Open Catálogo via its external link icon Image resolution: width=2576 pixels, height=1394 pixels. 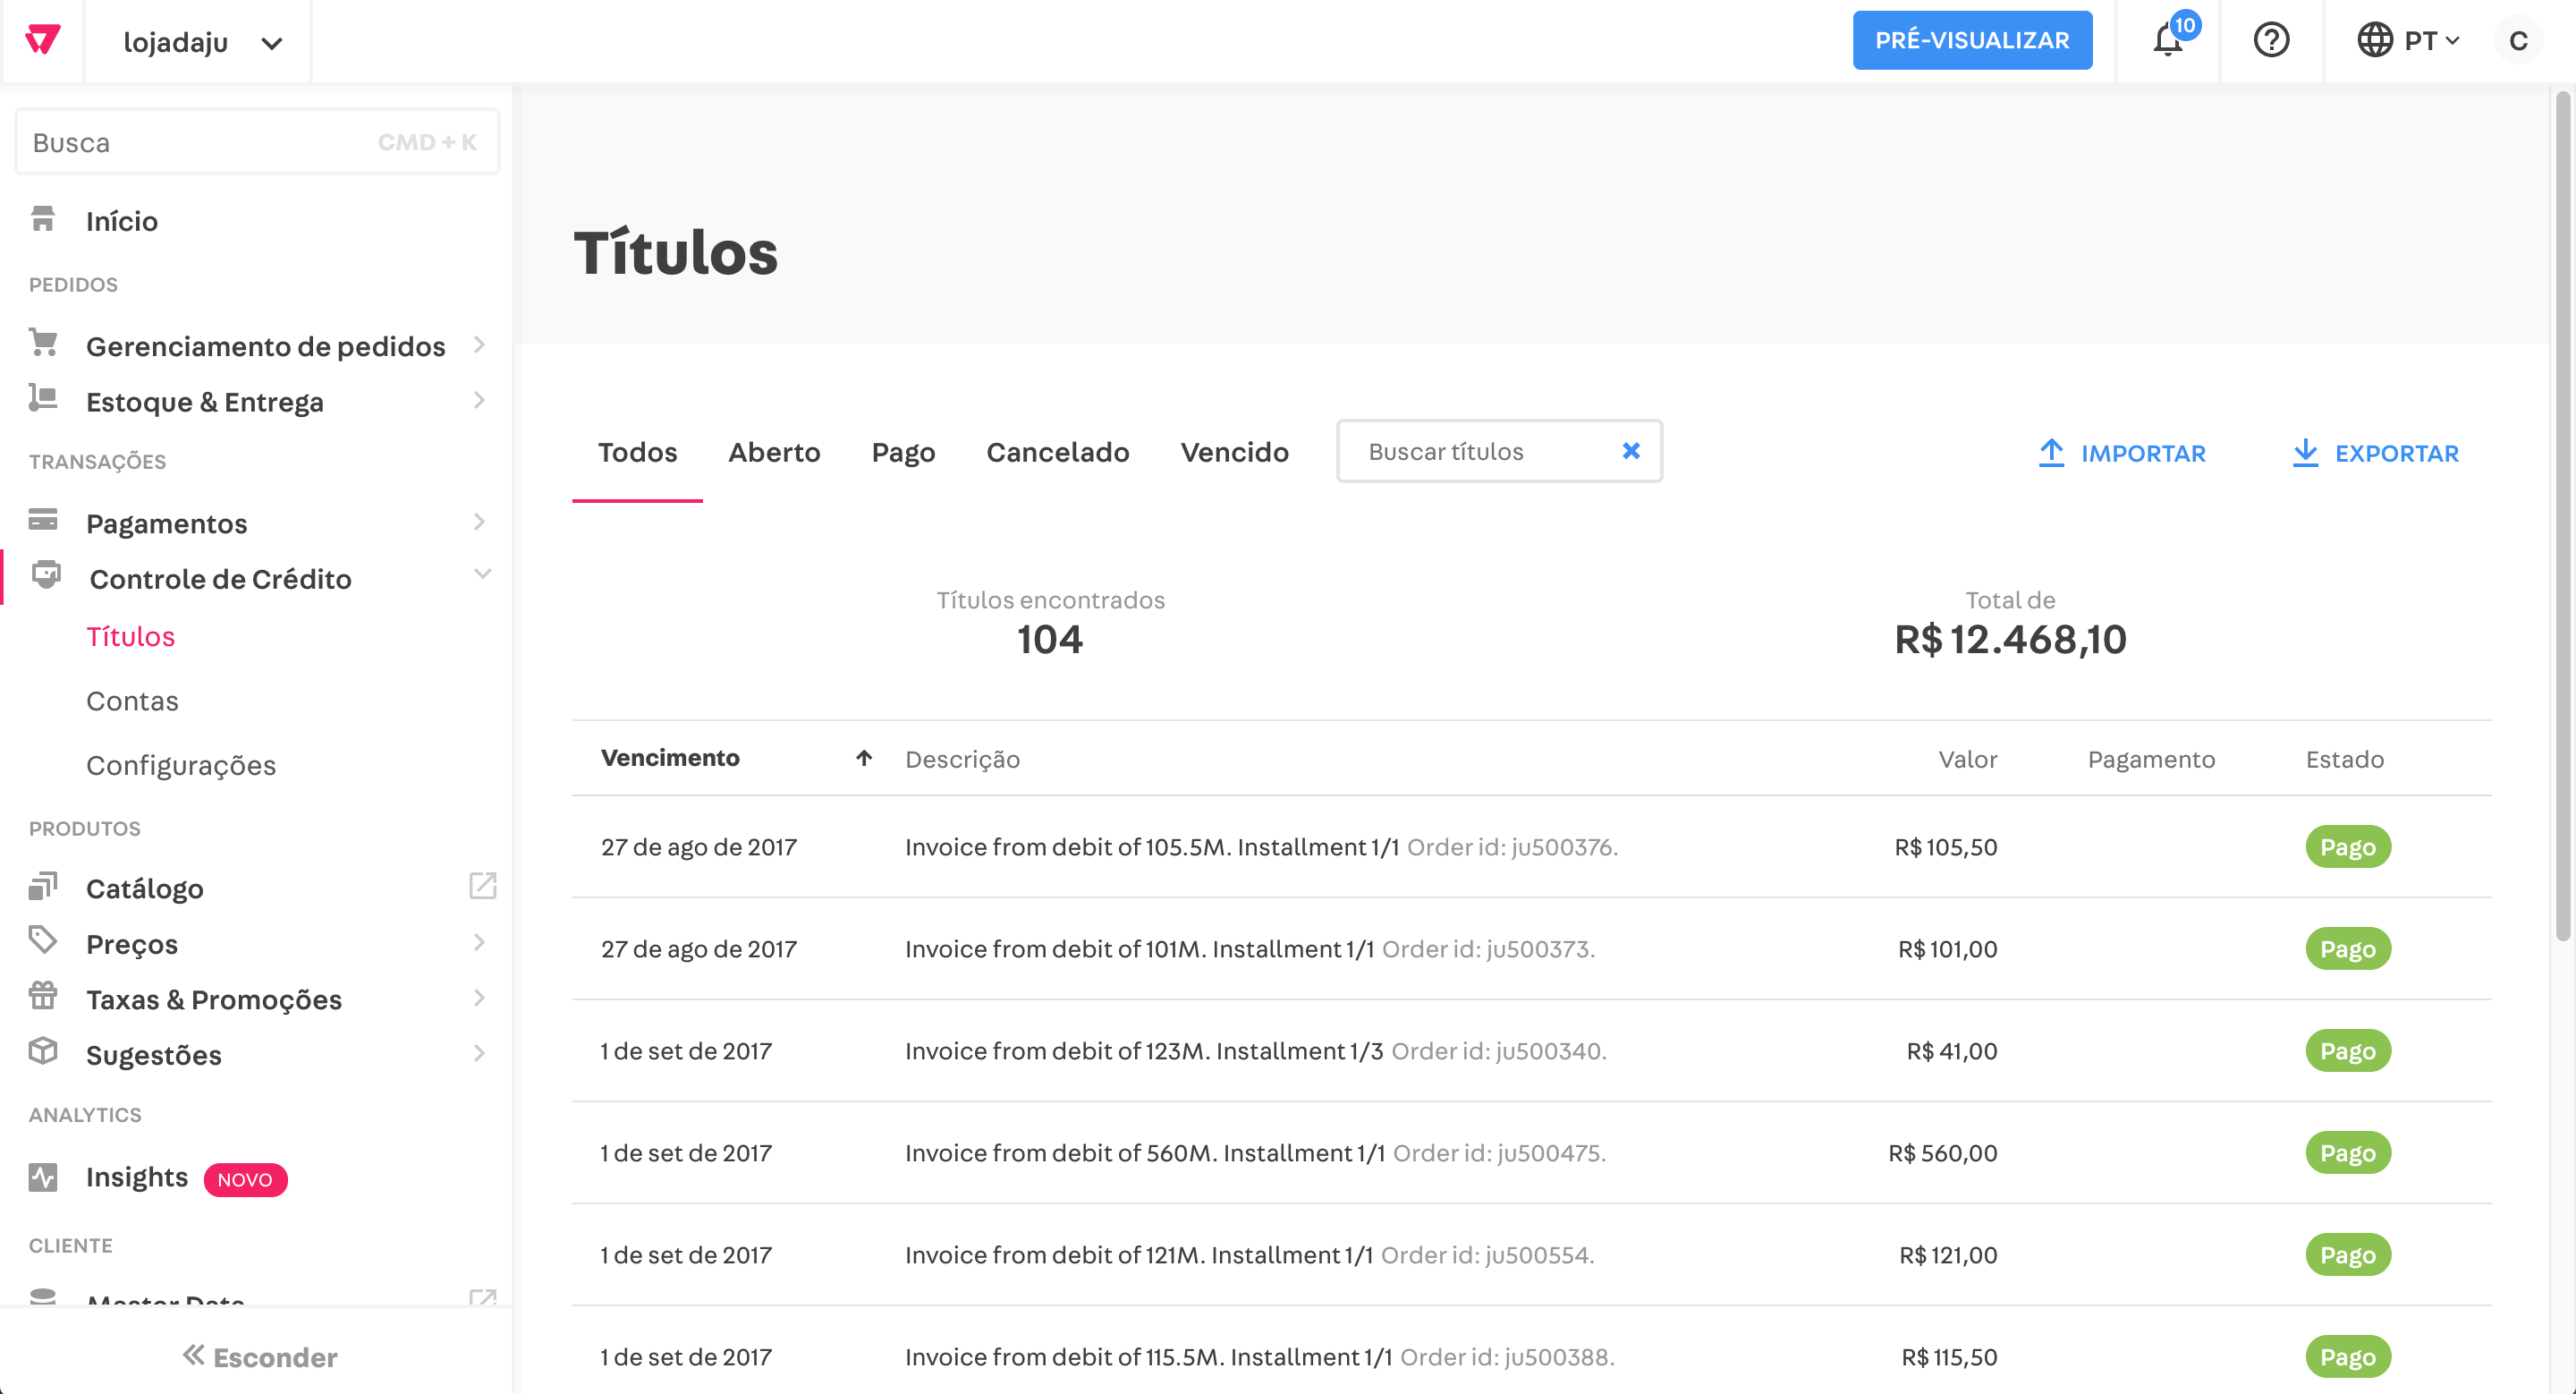(x=483, y=886)
